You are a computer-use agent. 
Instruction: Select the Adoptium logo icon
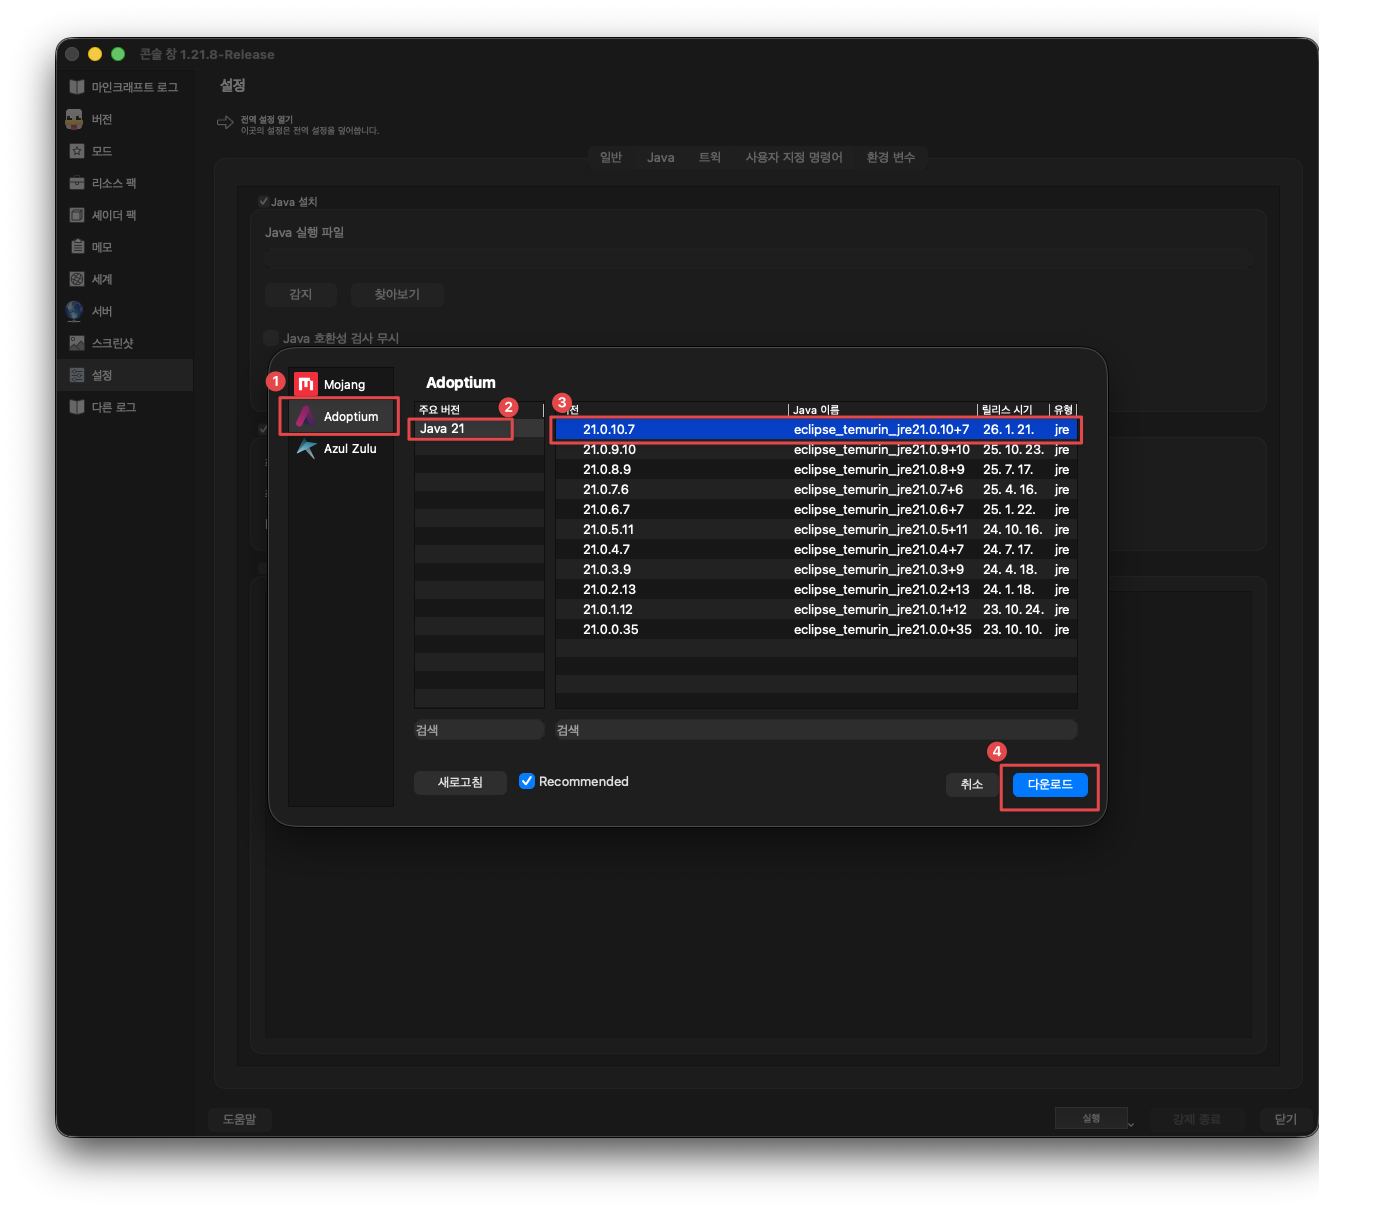306,416
